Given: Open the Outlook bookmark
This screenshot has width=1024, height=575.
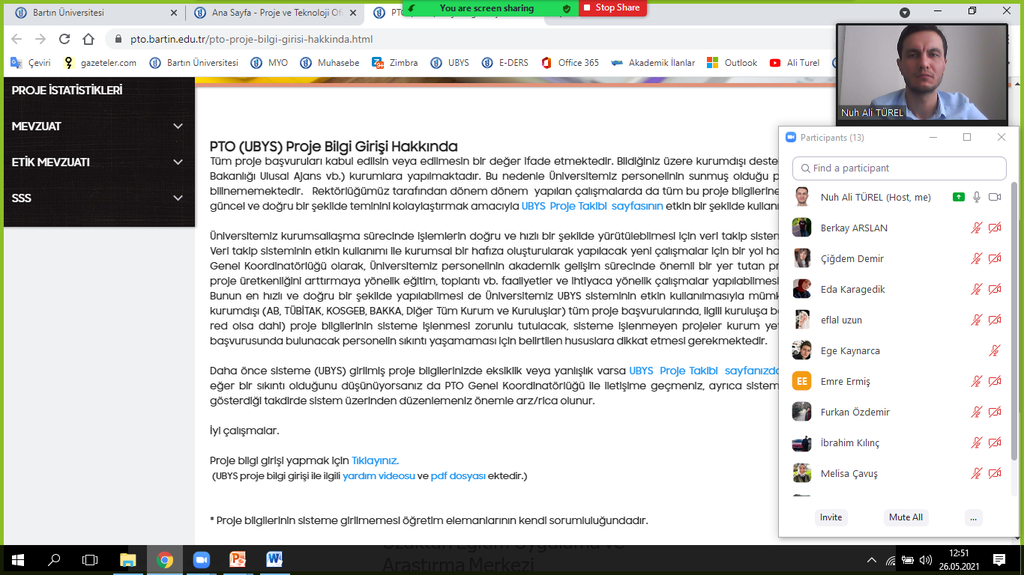Looking at the screenshot, I should 731,63.
